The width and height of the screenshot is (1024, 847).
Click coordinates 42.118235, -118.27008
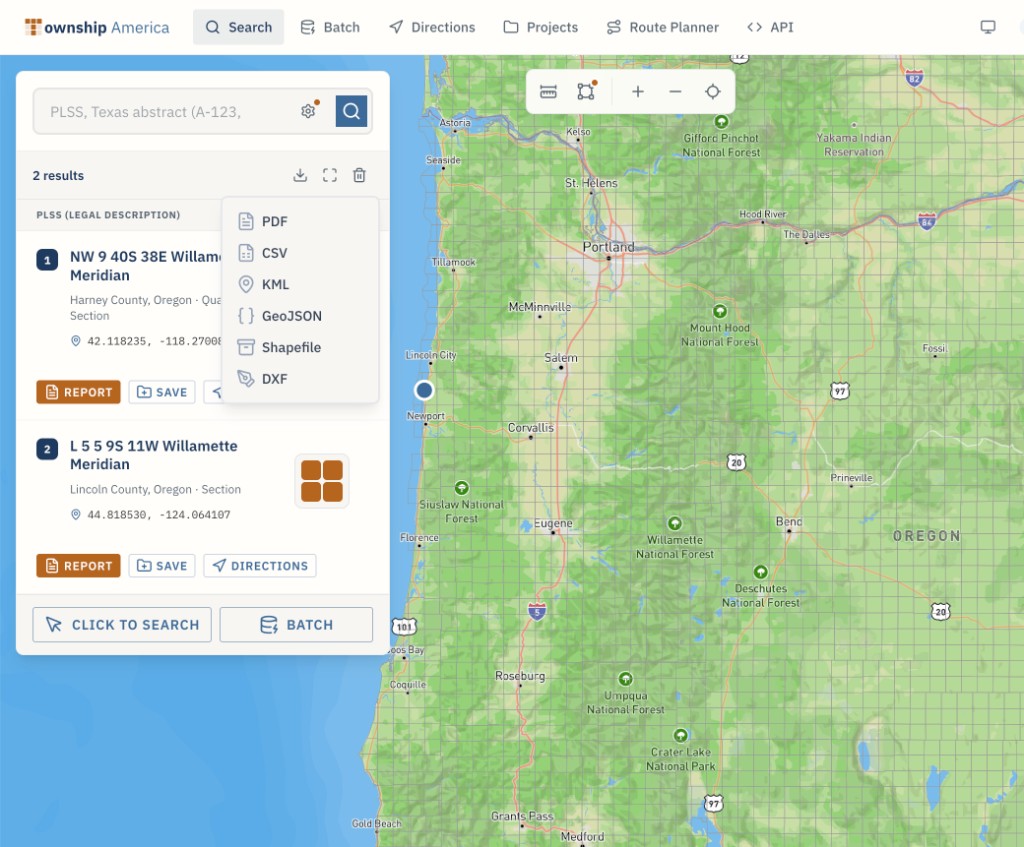(154, 341)
